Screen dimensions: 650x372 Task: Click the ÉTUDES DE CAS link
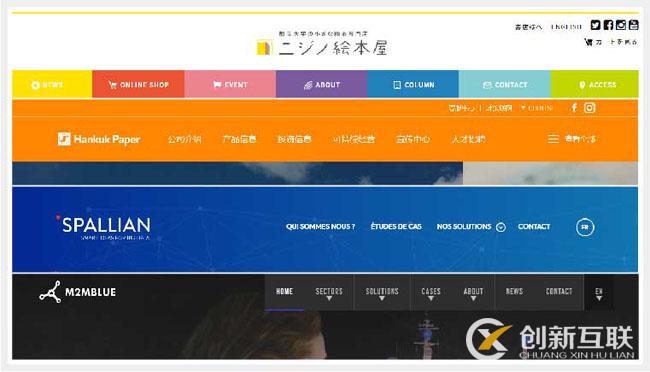pos(396,226)
